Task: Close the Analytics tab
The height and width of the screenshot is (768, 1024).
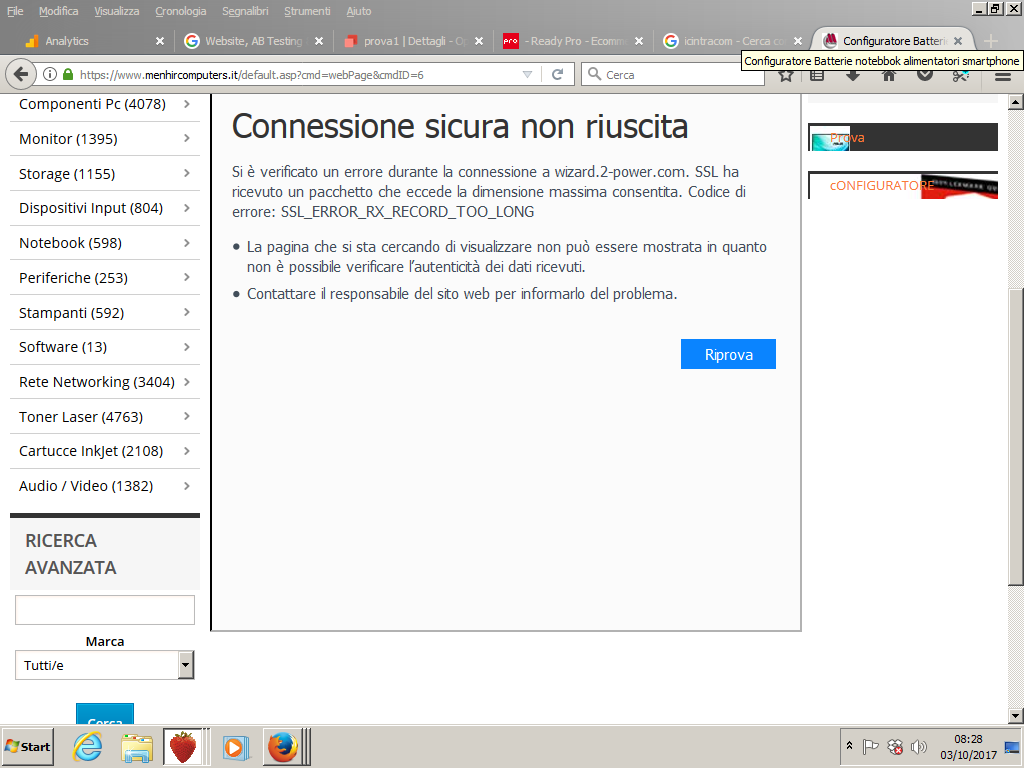Action: (x=160, y=40)
